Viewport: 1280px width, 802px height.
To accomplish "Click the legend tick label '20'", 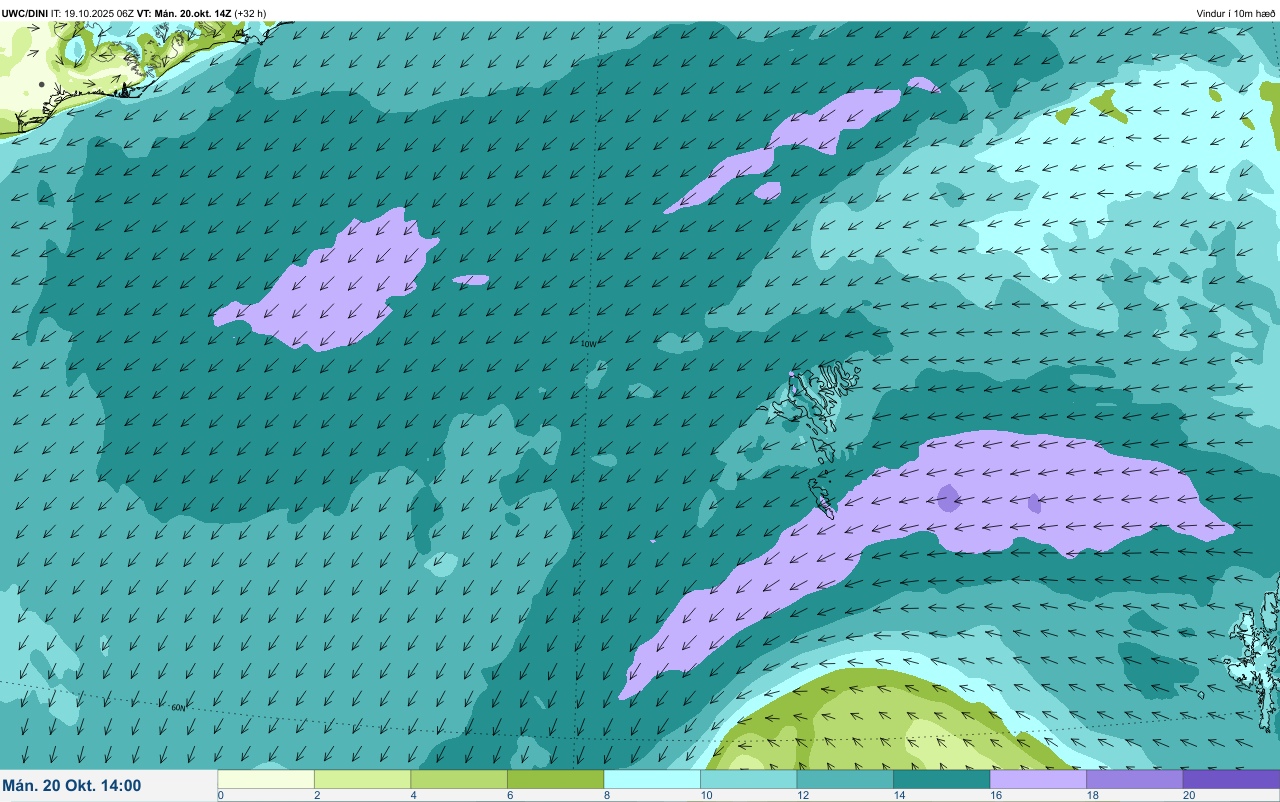I will 1188,795.
